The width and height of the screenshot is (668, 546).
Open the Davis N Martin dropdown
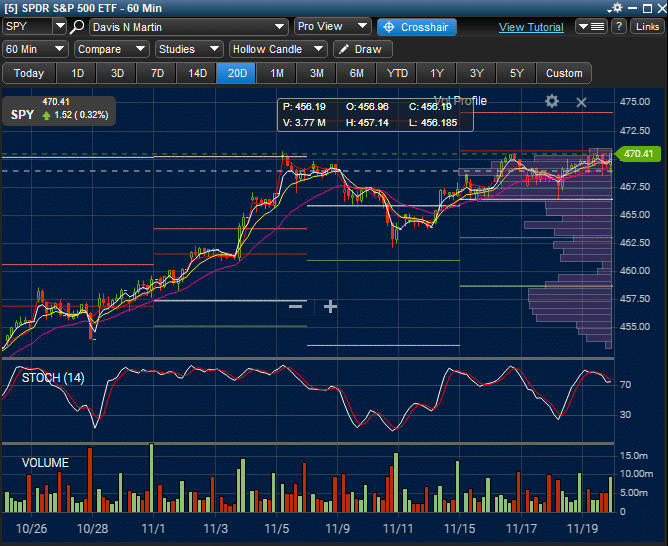tap(189, 27)
